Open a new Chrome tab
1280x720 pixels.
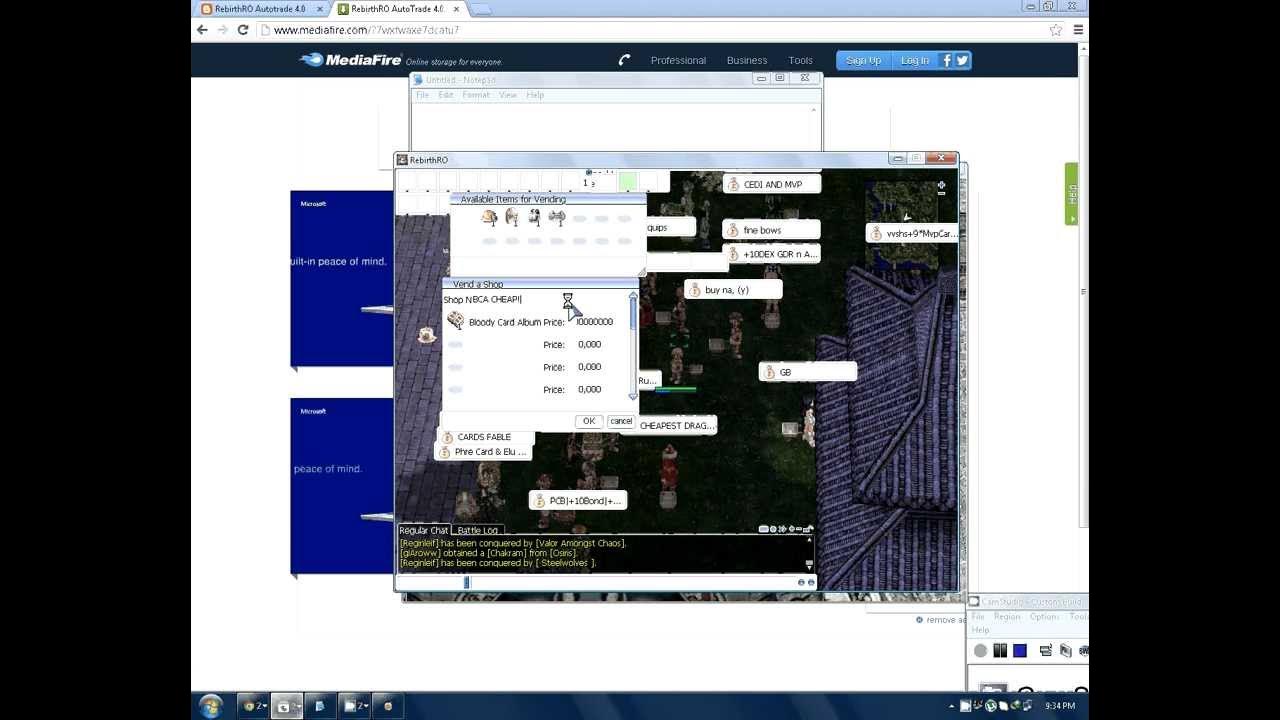pyautogui.click(x=481, y=9)
